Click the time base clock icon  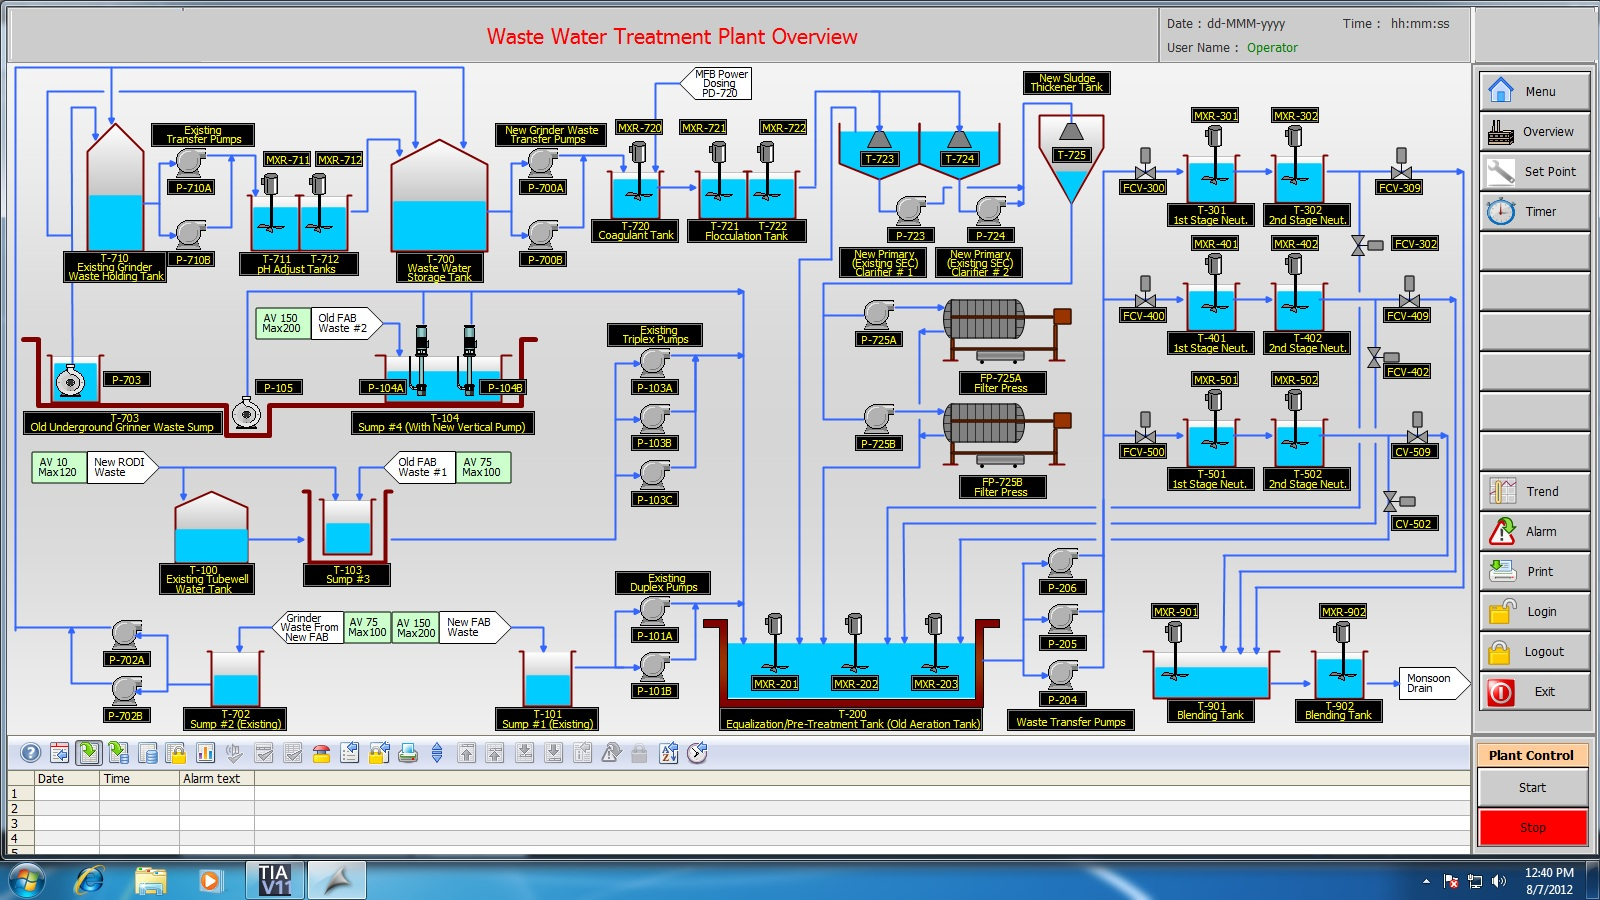click(697, 753)
